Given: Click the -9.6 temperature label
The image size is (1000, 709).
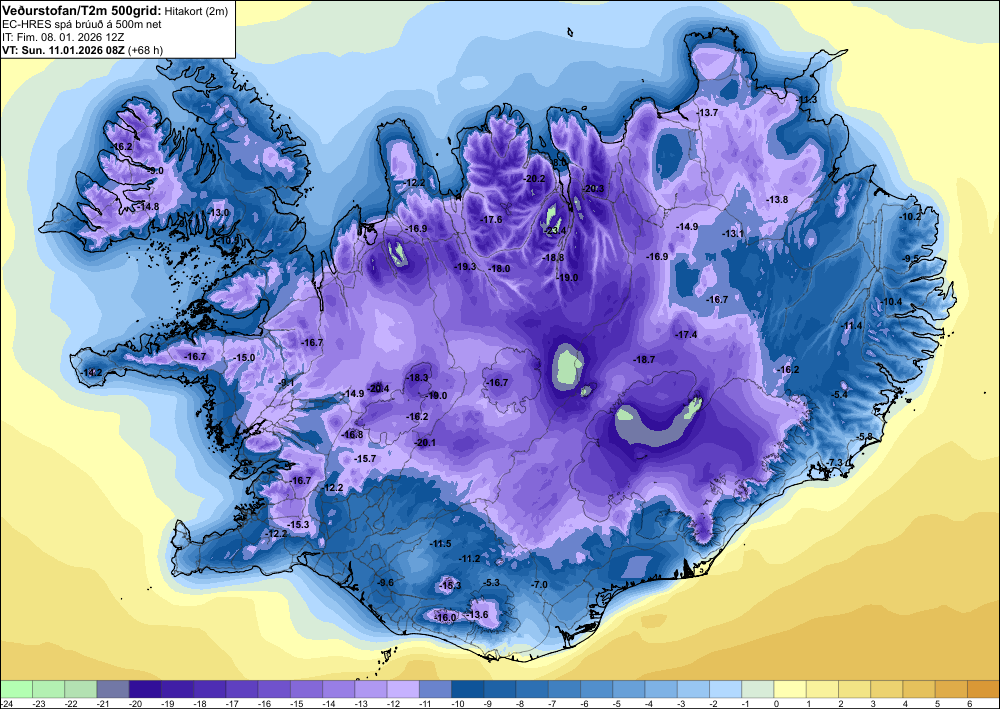Looking at the screenshot, I should [x=386, y=583].
